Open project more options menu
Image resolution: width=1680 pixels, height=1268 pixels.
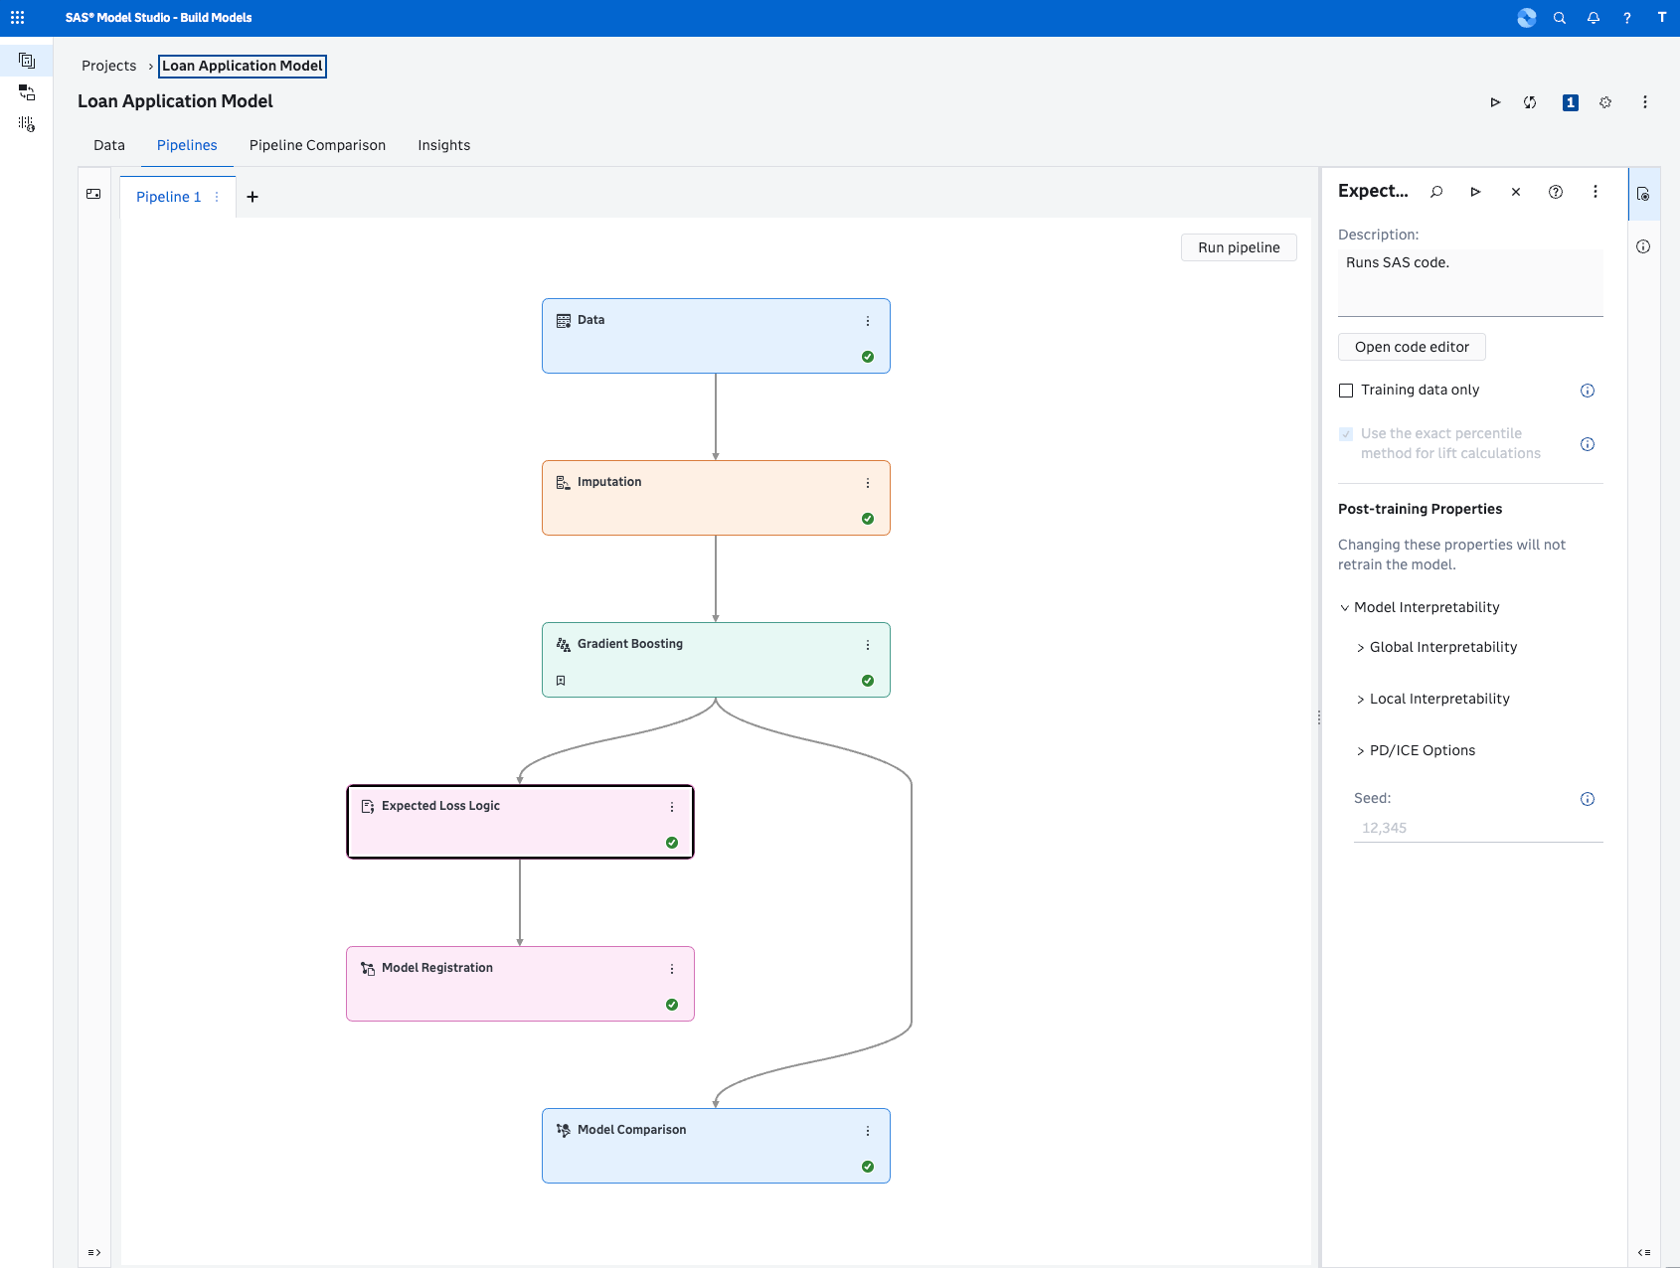(x=1645, y=102)
